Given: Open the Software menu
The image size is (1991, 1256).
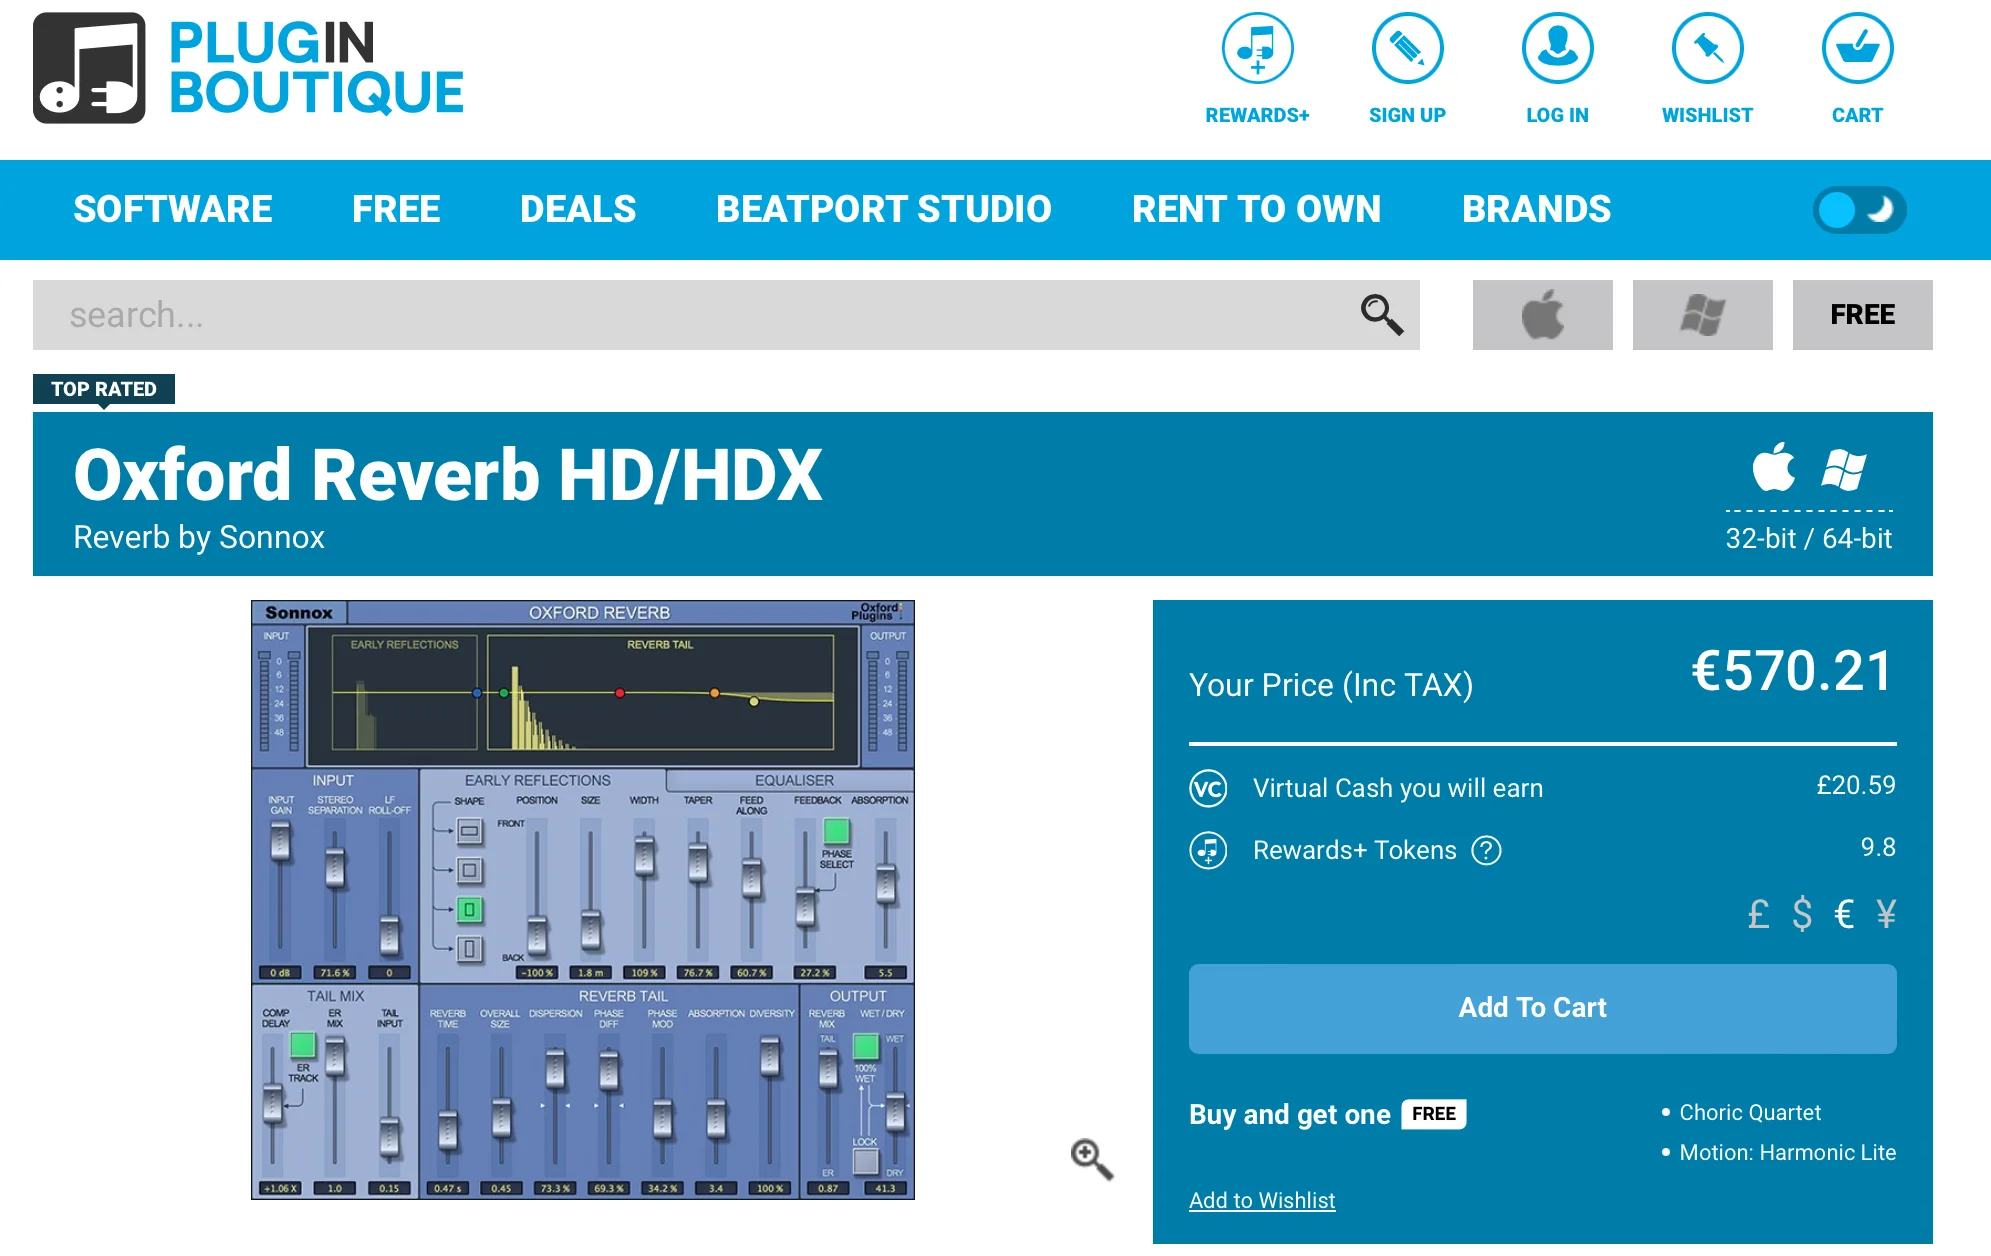Looking at the screenshot, I should click(x=173, y=209).
